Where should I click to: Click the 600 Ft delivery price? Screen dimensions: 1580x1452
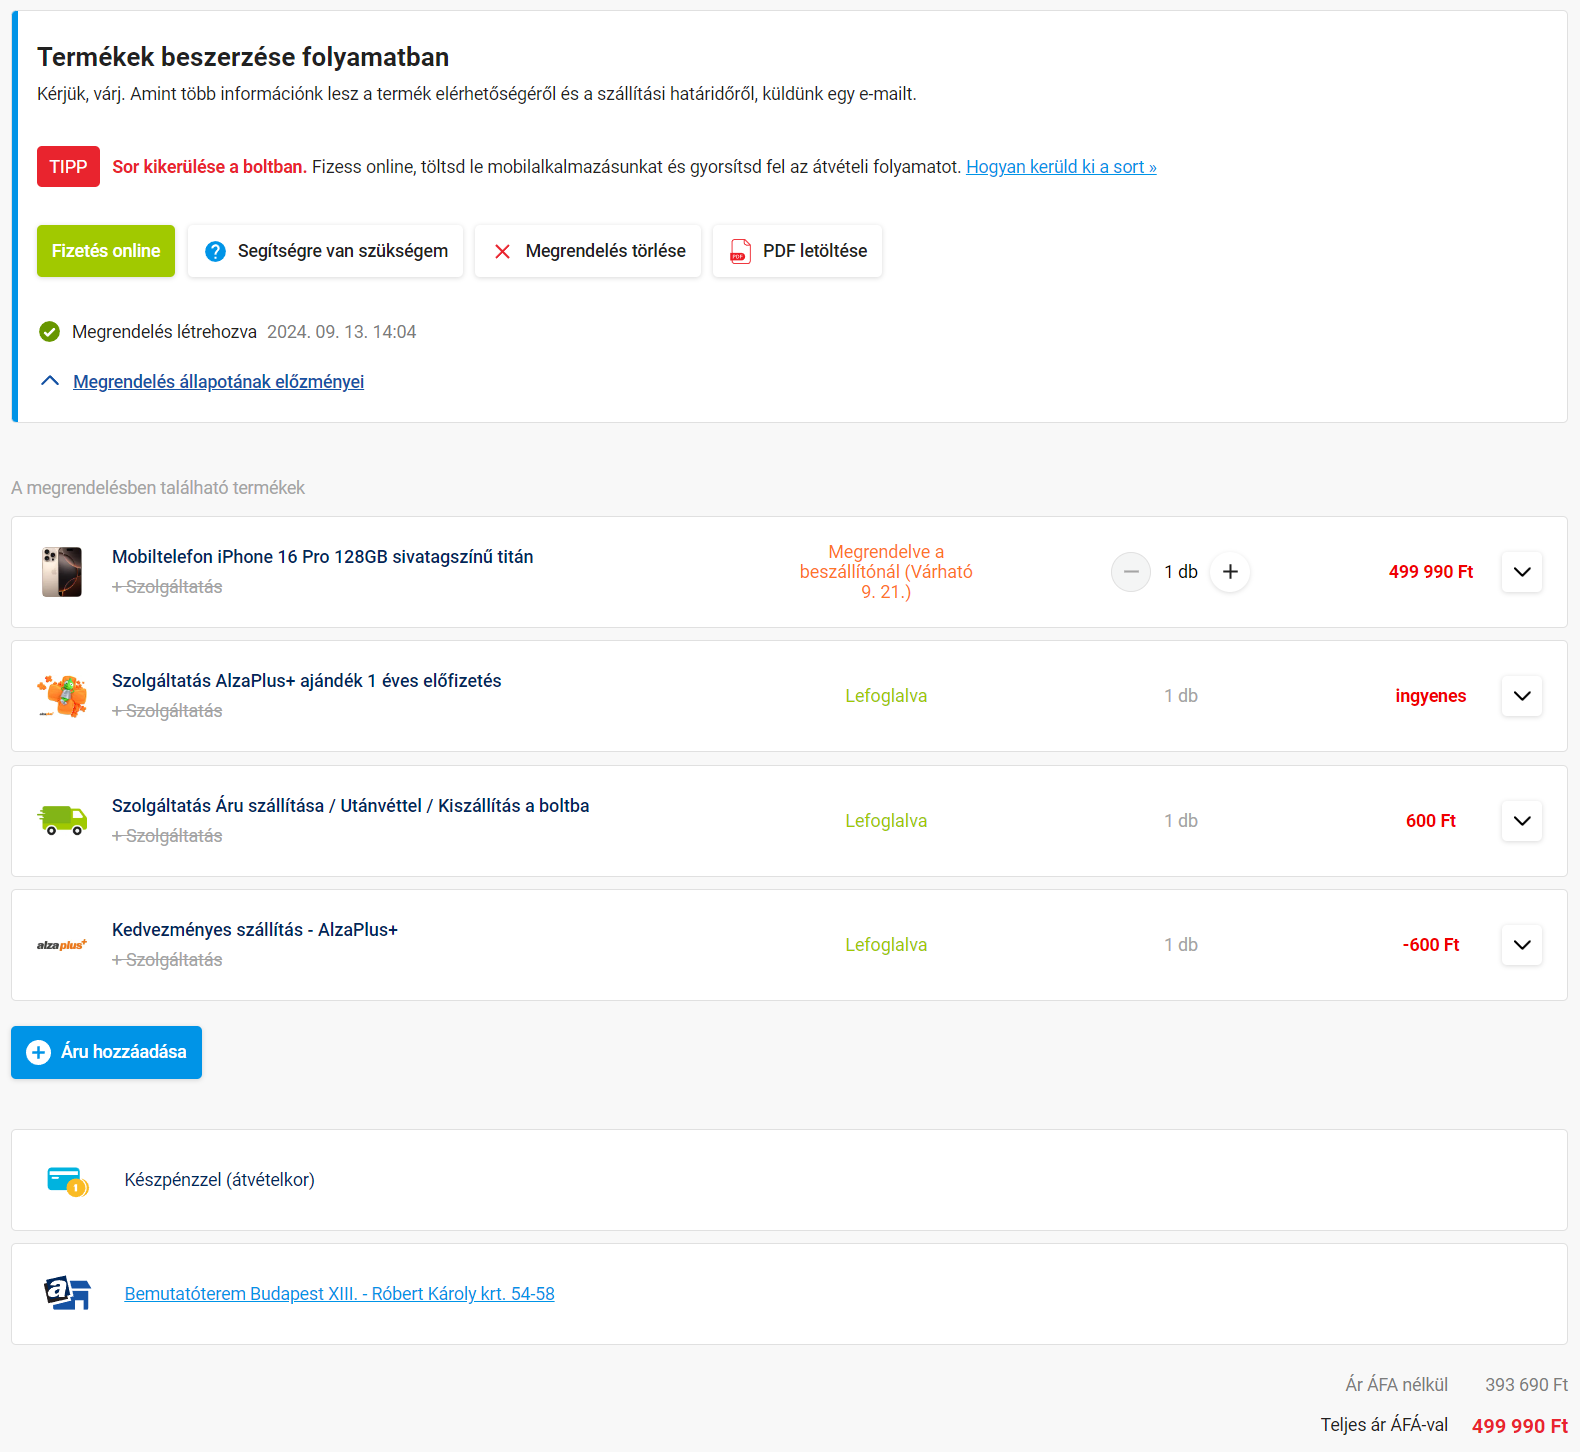1431,821
